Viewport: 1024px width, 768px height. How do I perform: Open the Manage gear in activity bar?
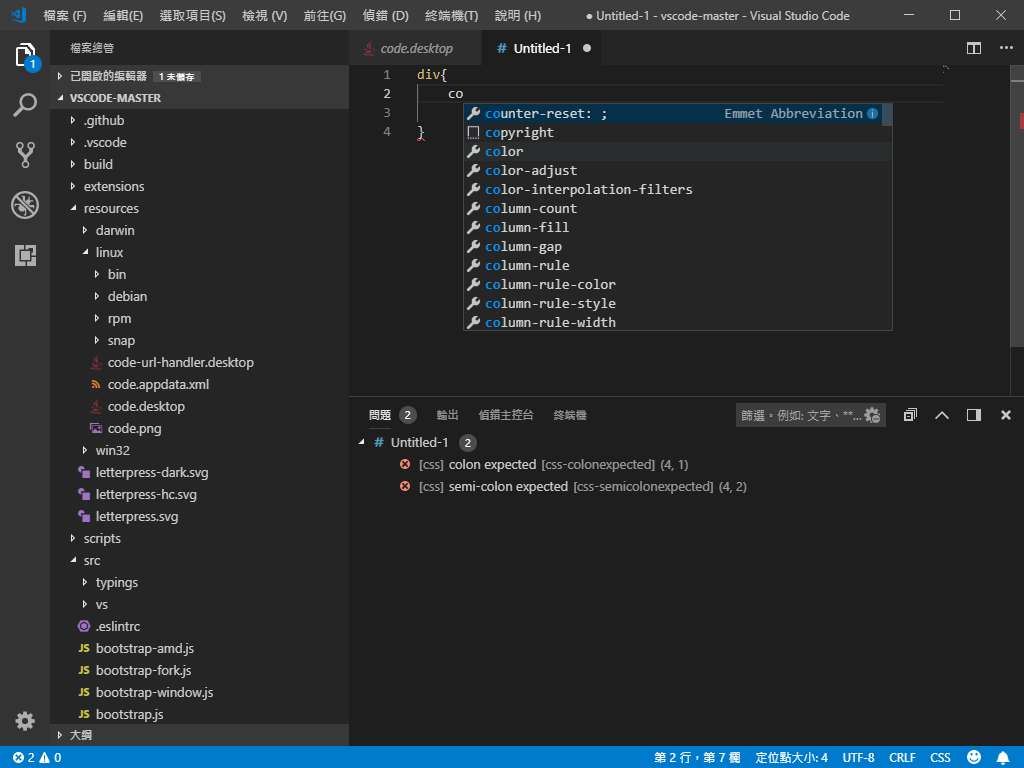pos(25,720)
